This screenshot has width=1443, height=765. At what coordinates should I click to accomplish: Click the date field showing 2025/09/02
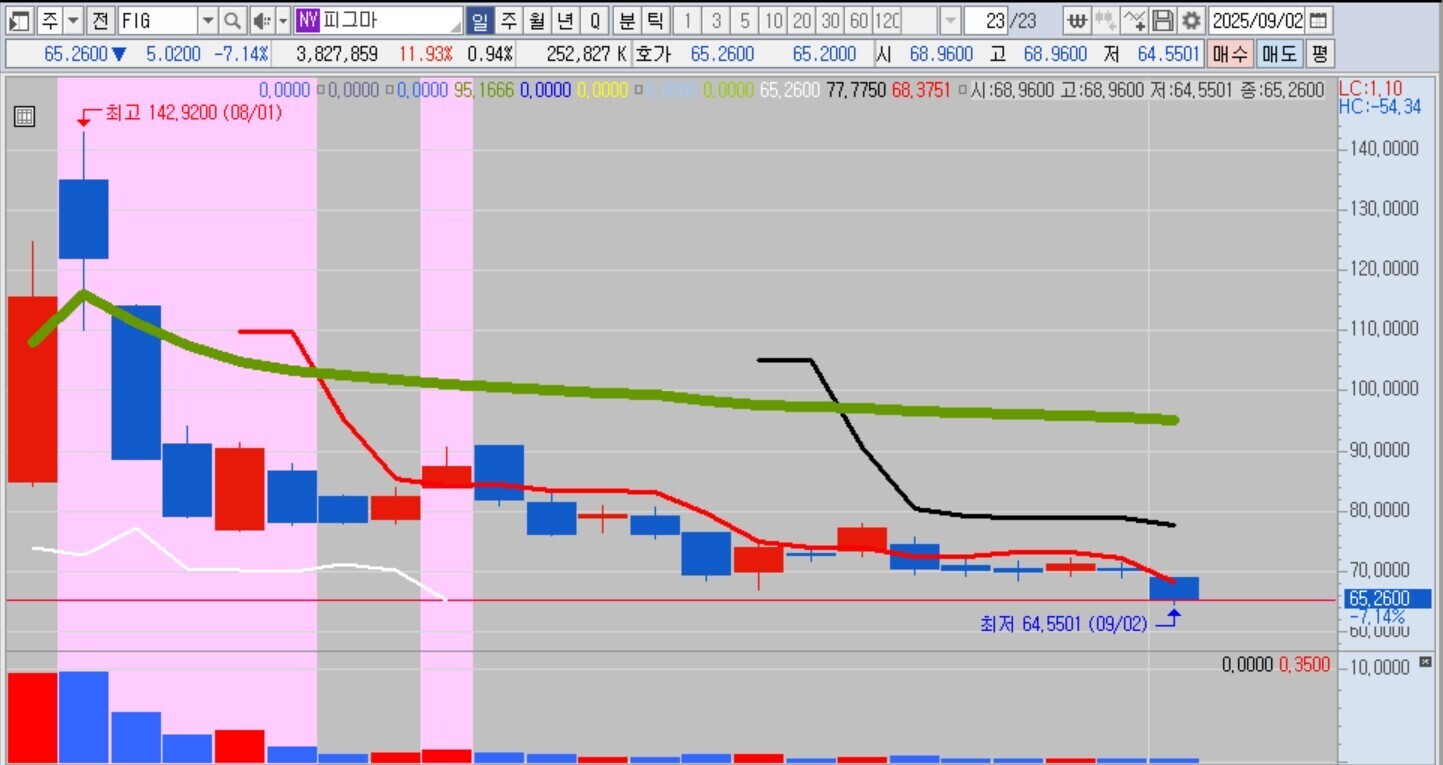(1257, 20)
